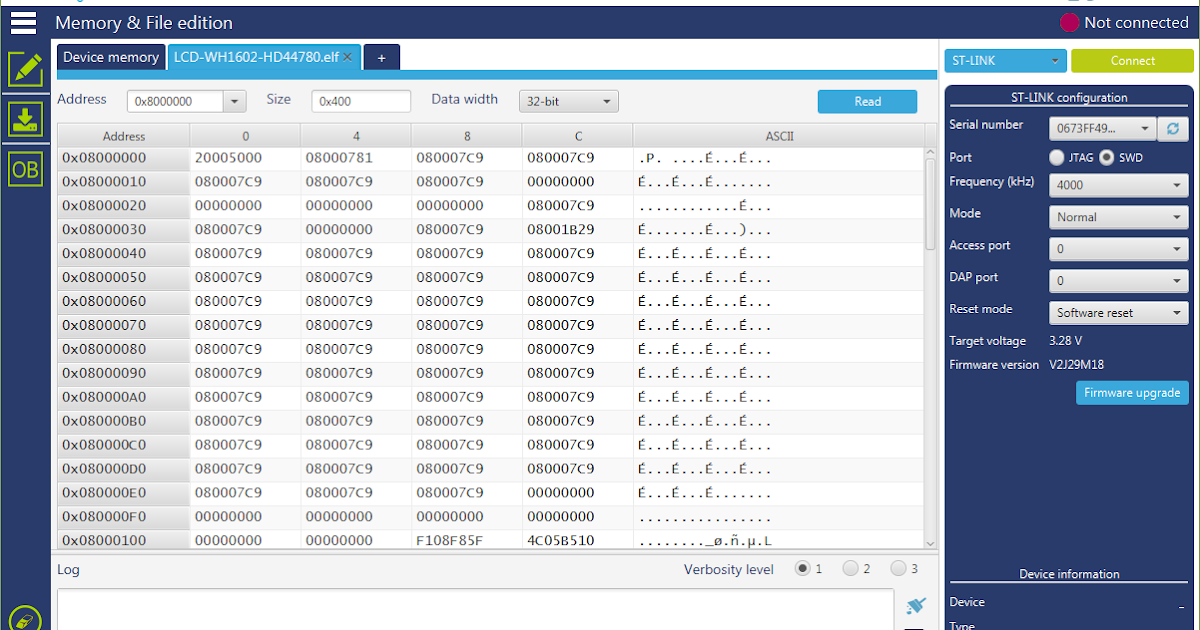Click inside the Size input field
The height and width of the screenshot is (630, 1200).
pyautogui.click(x=360, y=101)
